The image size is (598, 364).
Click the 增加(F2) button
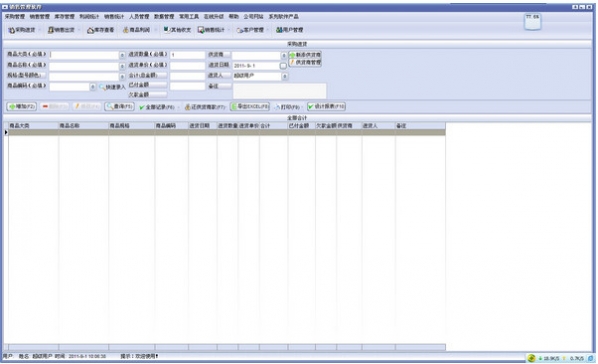[22, 106]
